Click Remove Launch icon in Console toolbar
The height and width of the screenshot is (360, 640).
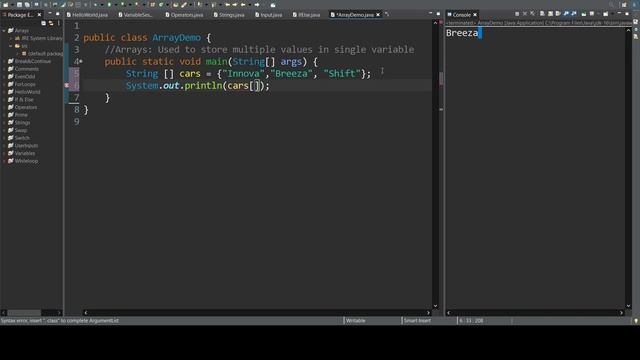click(525, 14)
